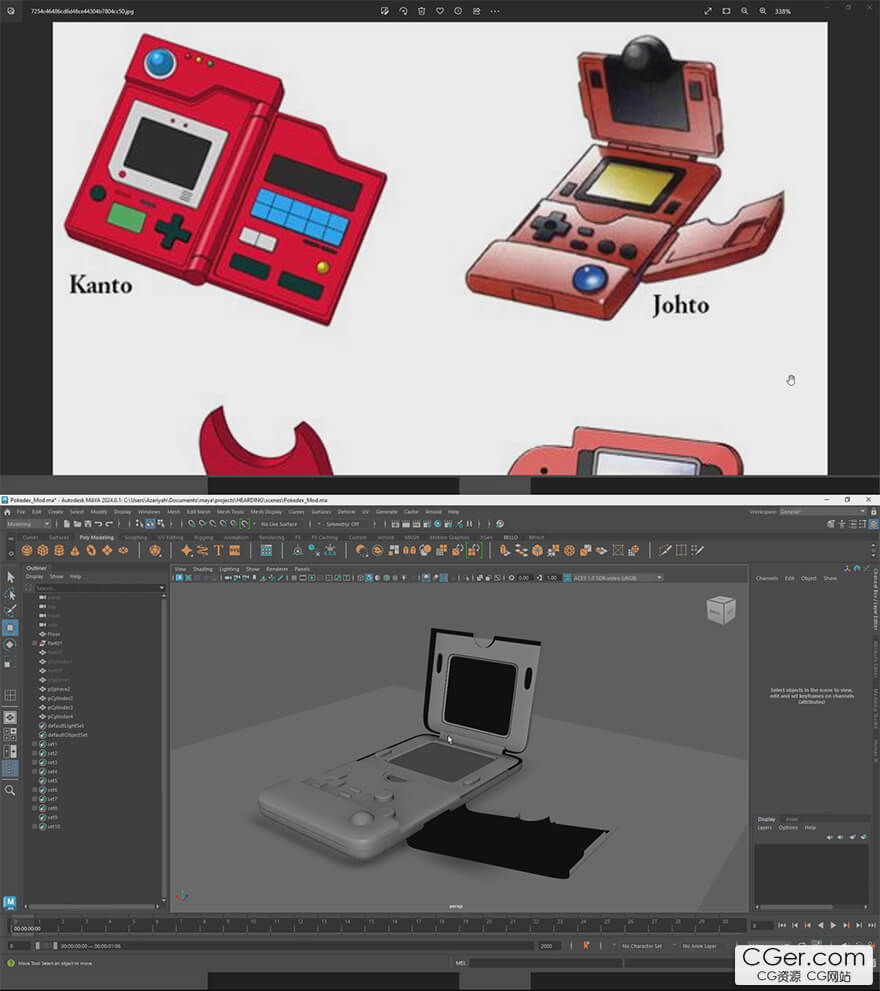Expand the set4 node in Outliner
Viewport: 880px width, 991px height.
click(x=35, y=772)
